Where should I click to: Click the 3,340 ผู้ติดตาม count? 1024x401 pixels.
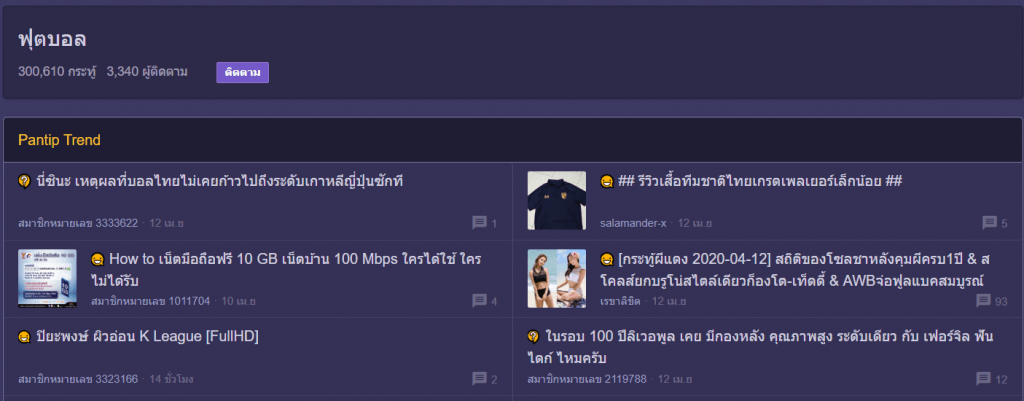(x=147, y=72)
